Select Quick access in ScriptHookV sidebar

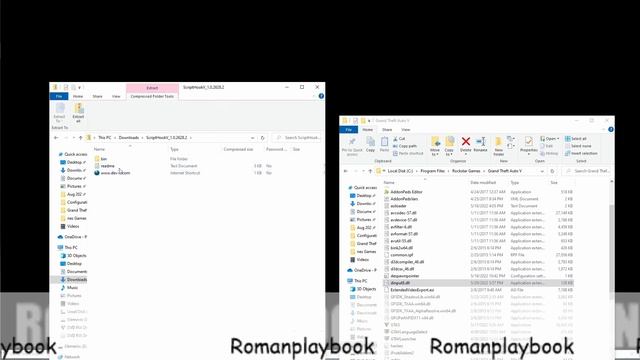pos(73,154)
